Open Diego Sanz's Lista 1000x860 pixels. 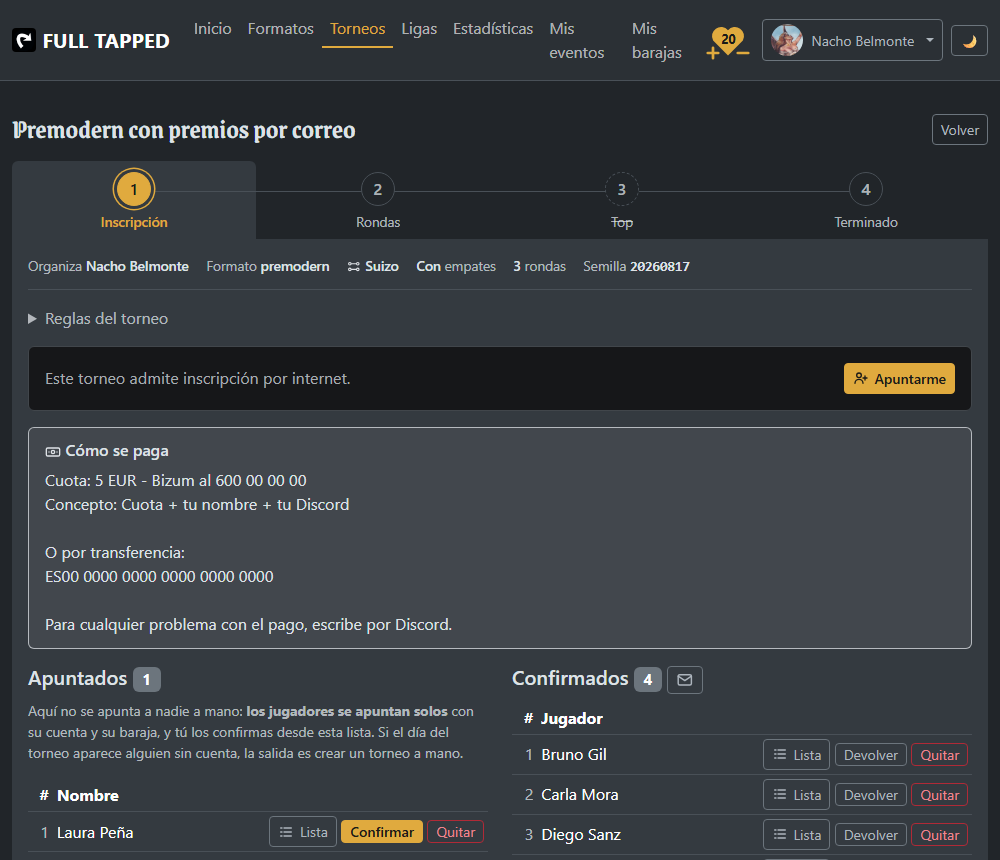click(796, 834)
